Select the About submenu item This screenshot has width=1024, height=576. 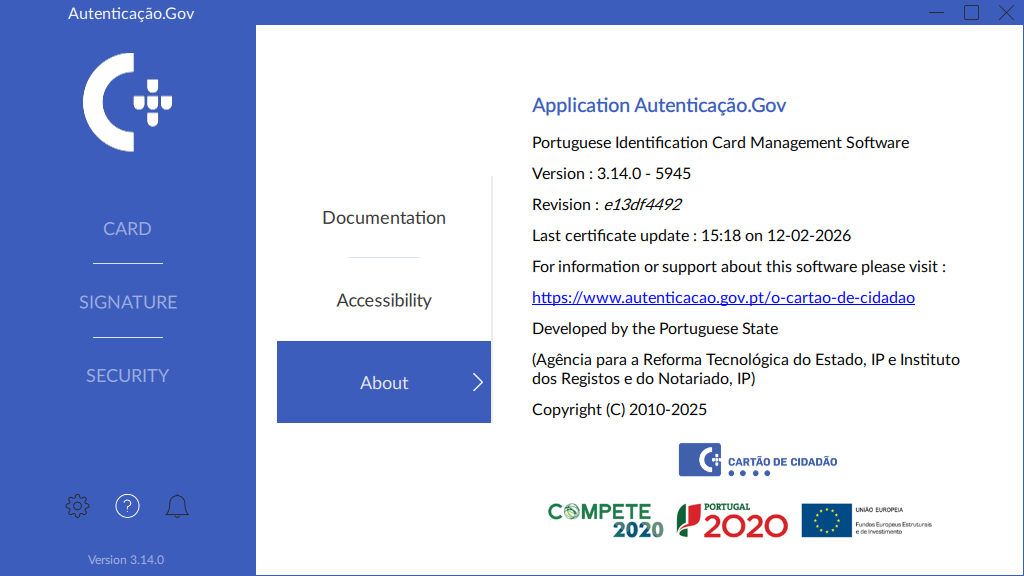point(384,383)
